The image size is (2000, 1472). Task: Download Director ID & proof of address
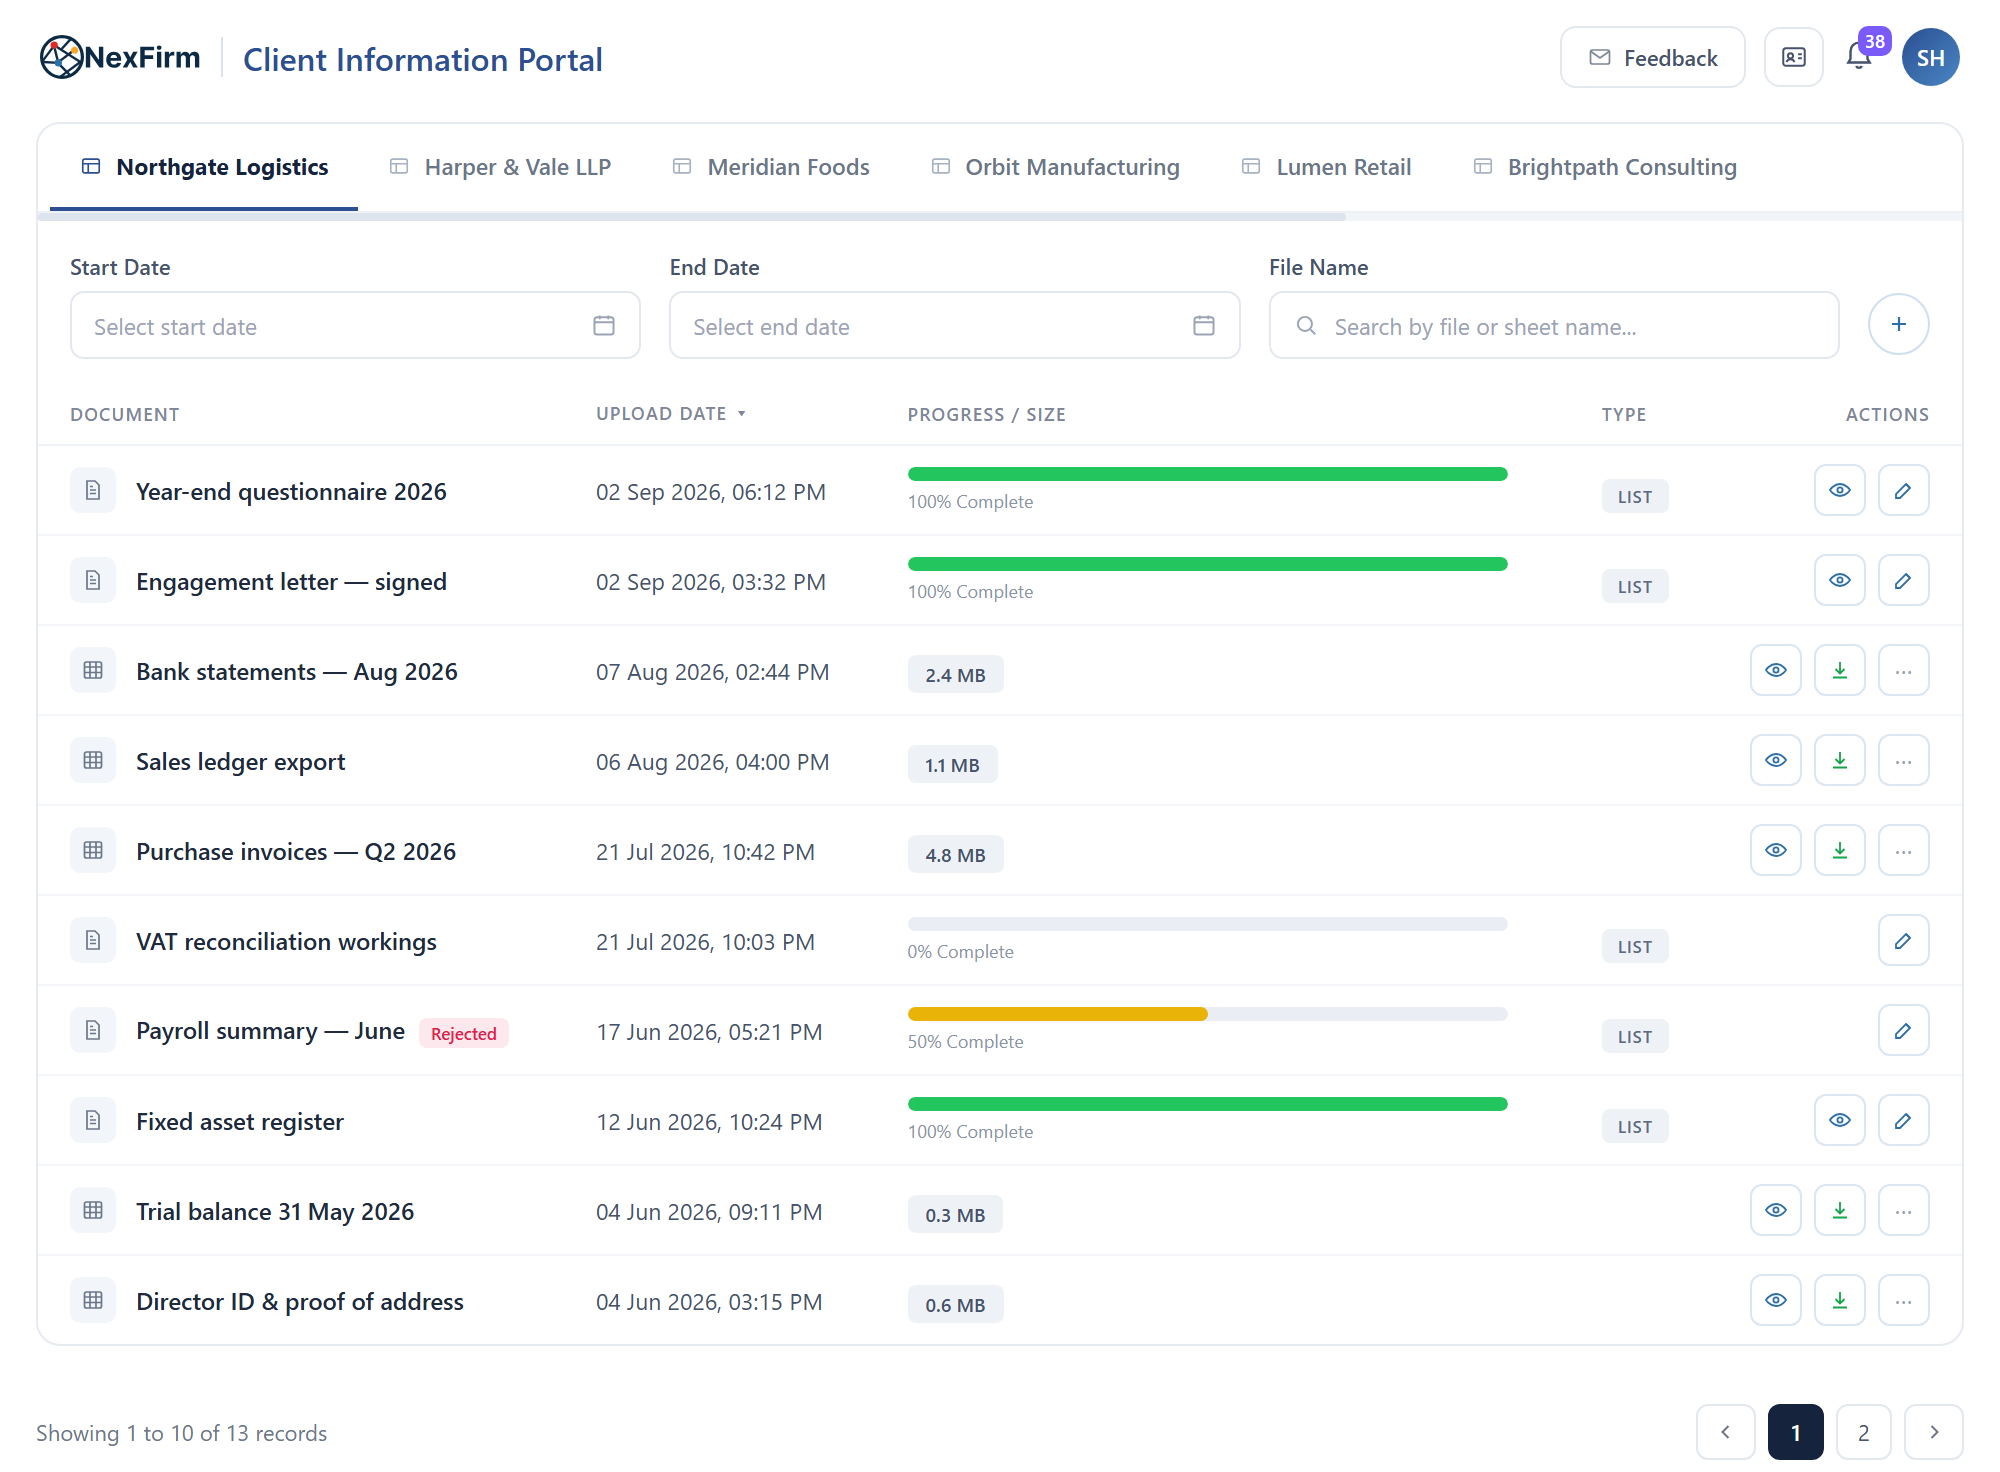[1840, 1300]
